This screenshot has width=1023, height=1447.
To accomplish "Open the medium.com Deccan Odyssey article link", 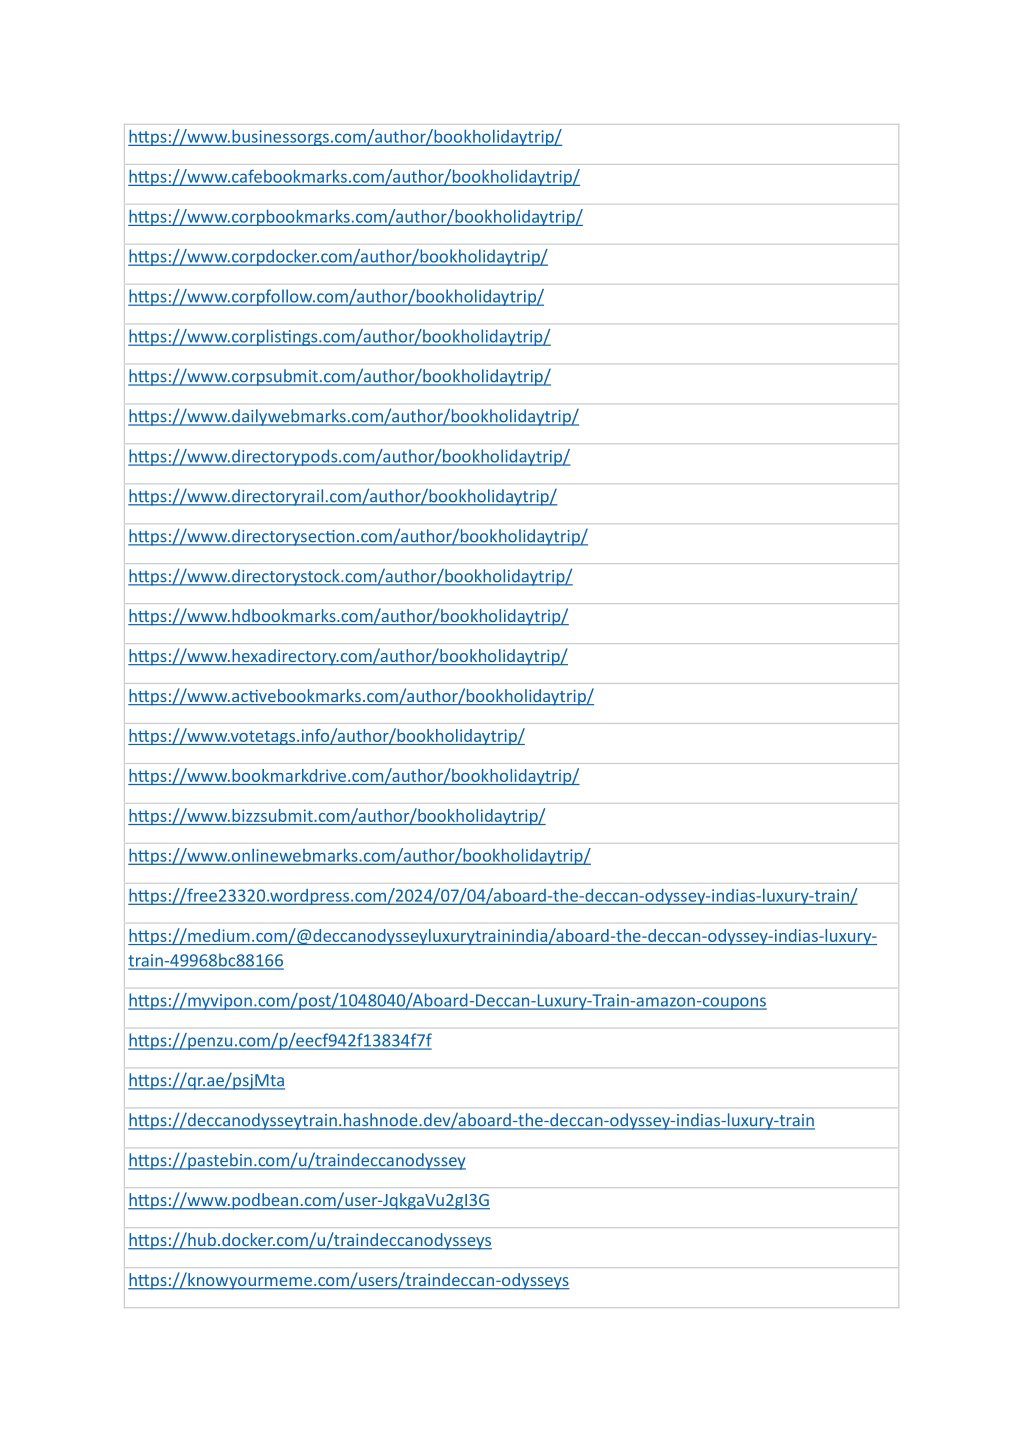I will click(x=502, y=949).
